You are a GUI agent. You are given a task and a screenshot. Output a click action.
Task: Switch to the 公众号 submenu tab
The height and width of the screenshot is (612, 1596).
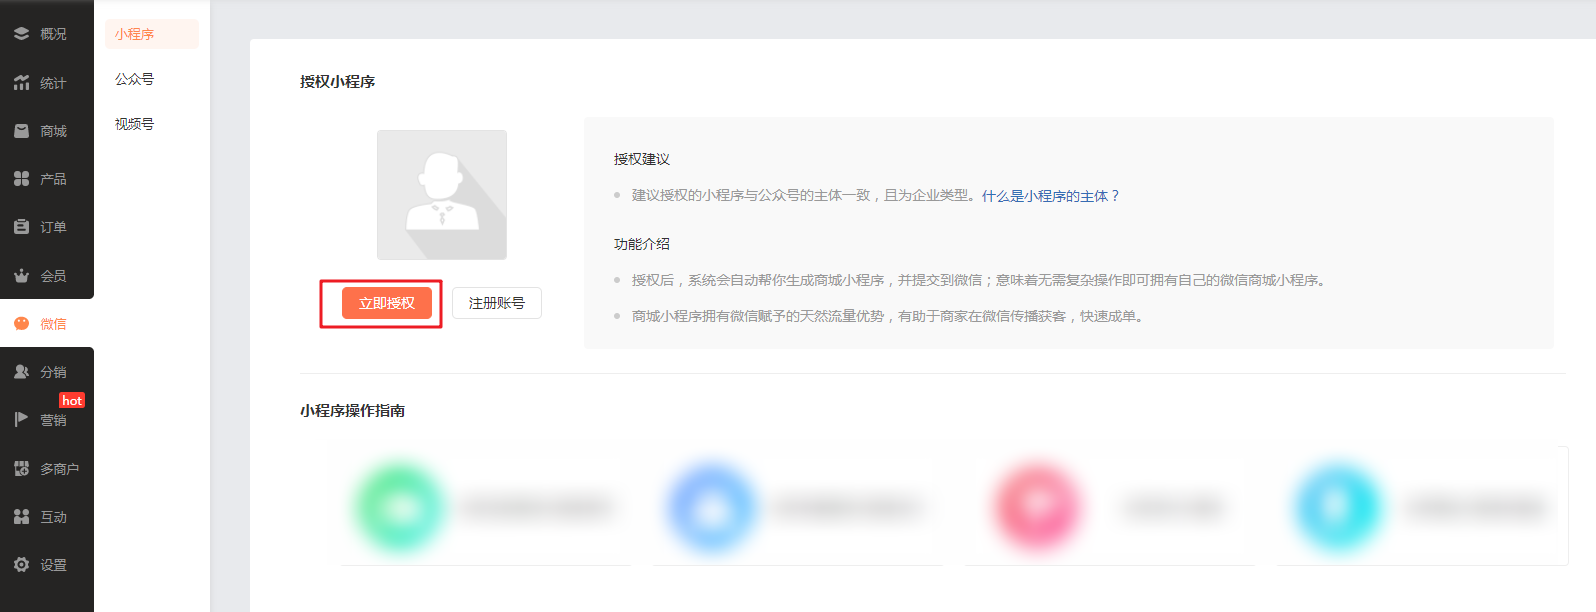coord(134,79)
